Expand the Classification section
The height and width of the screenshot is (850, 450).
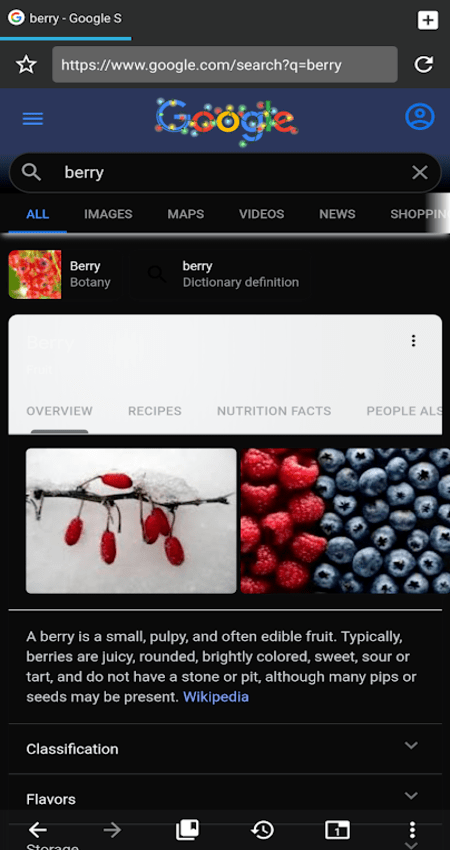pos(225,749)
